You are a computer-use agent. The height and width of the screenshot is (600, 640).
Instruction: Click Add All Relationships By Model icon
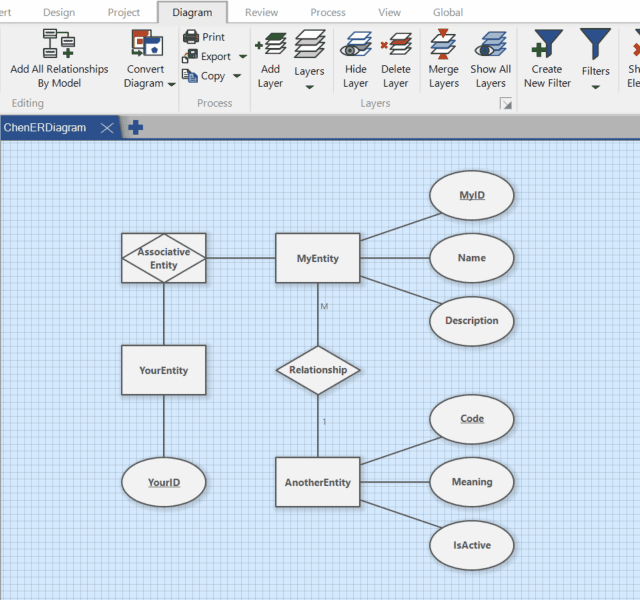tap(59, 45)
